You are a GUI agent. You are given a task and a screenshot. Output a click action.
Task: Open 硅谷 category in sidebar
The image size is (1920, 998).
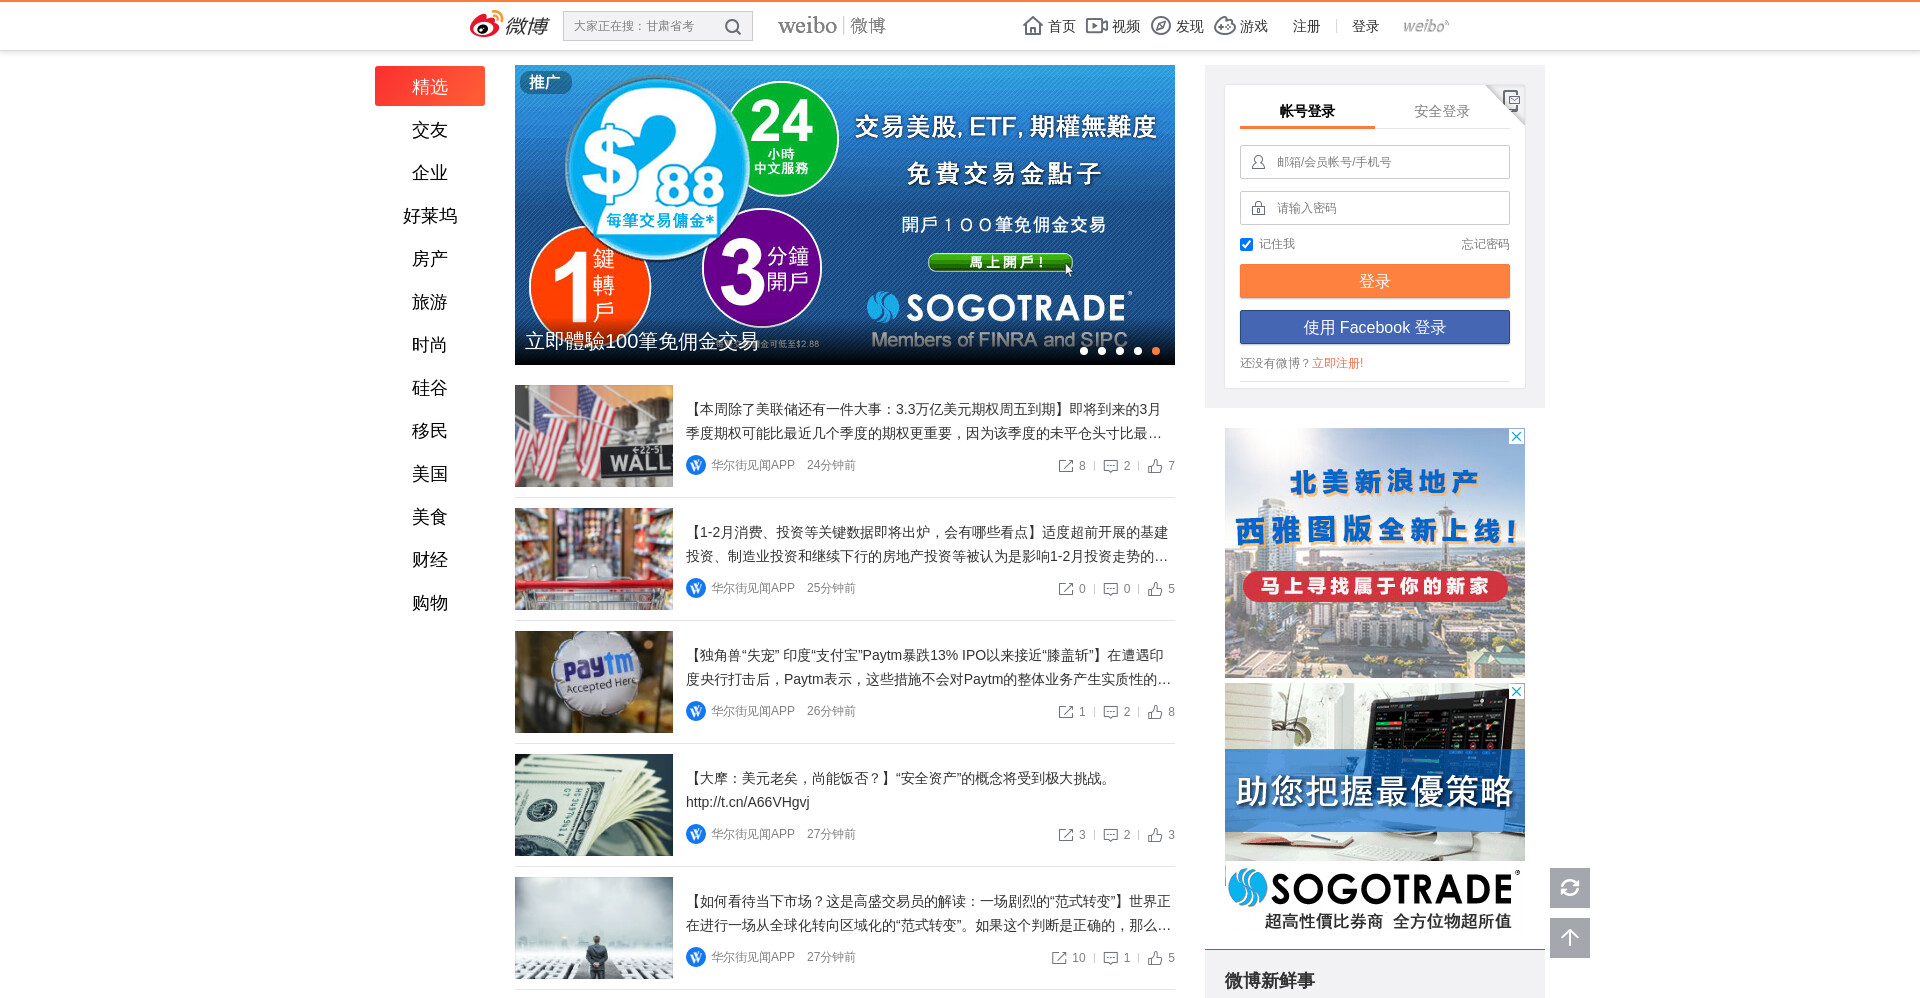click(430, 388)
